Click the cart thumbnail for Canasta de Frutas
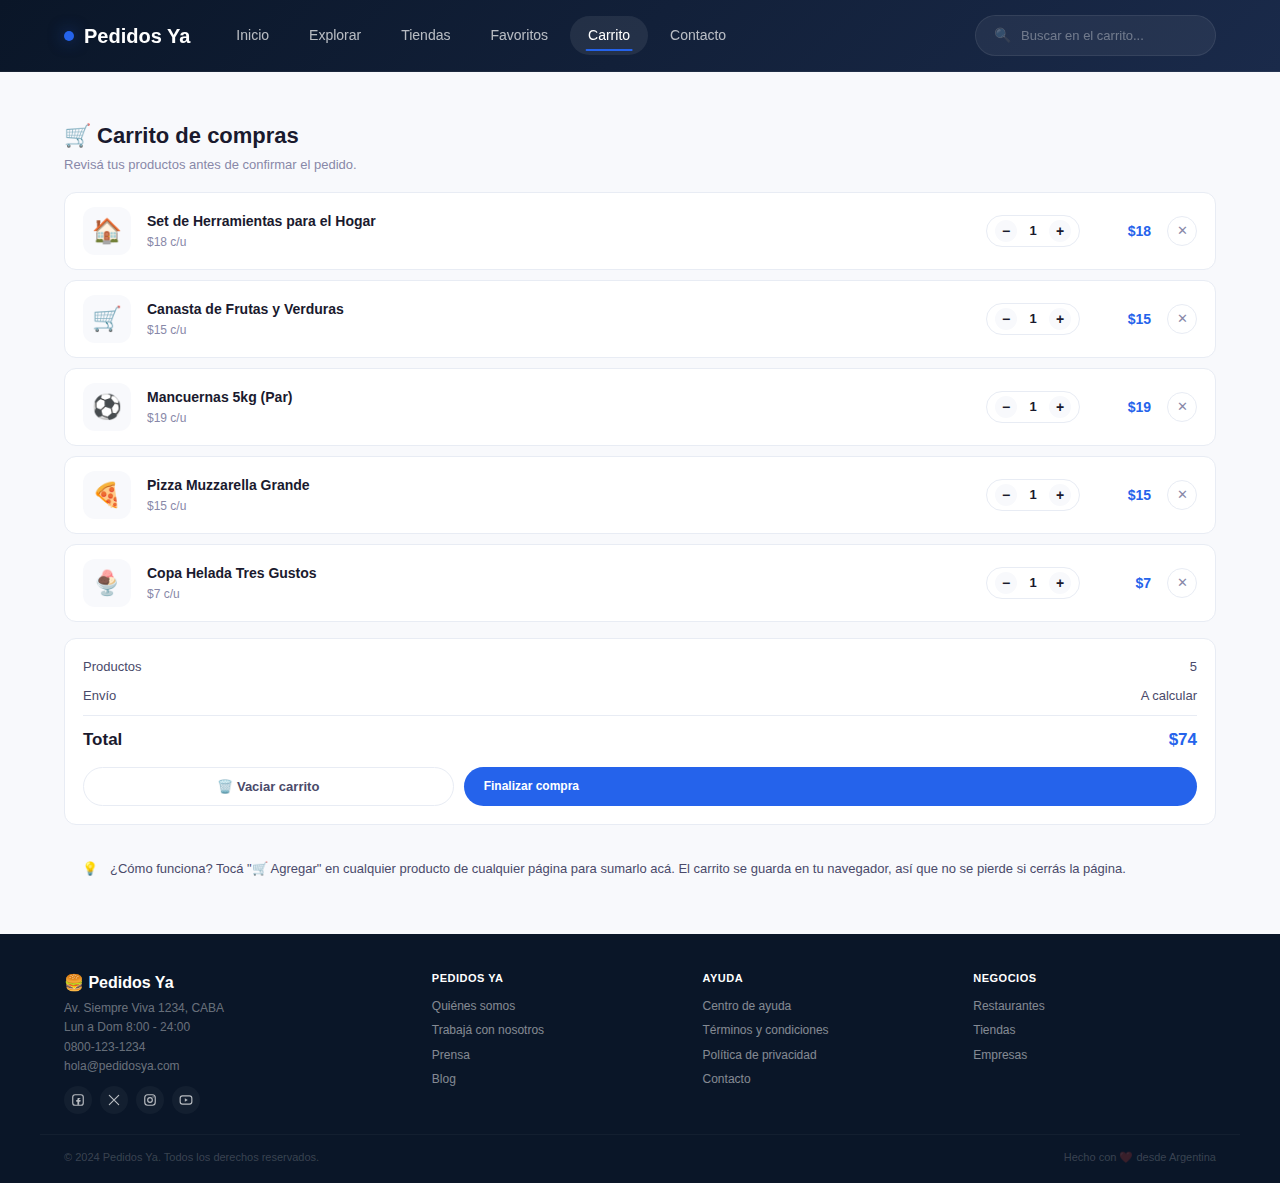This screenshot has height=1183, width=1280. click(x=107, y=319)
